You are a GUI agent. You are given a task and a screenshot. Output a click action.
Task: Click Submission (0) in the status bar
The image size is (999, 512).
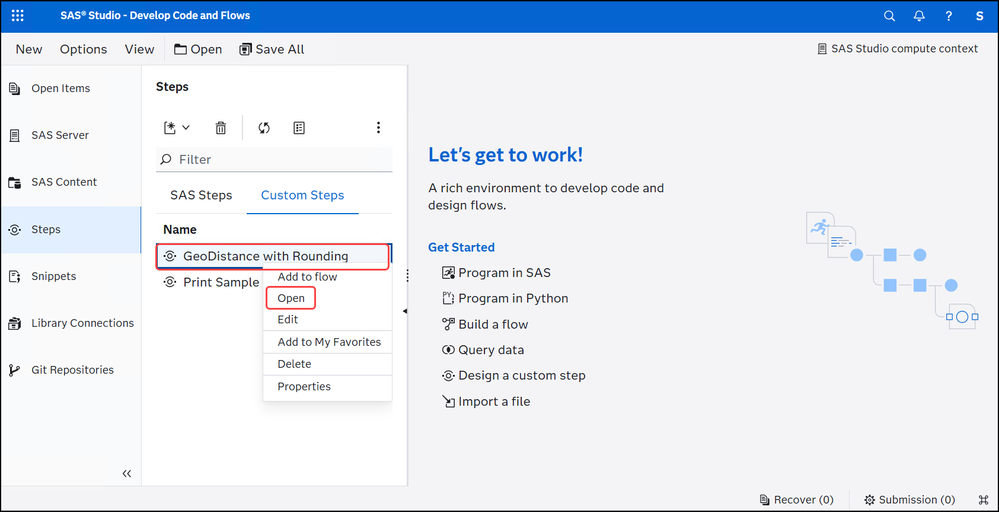tap(909, 500)
